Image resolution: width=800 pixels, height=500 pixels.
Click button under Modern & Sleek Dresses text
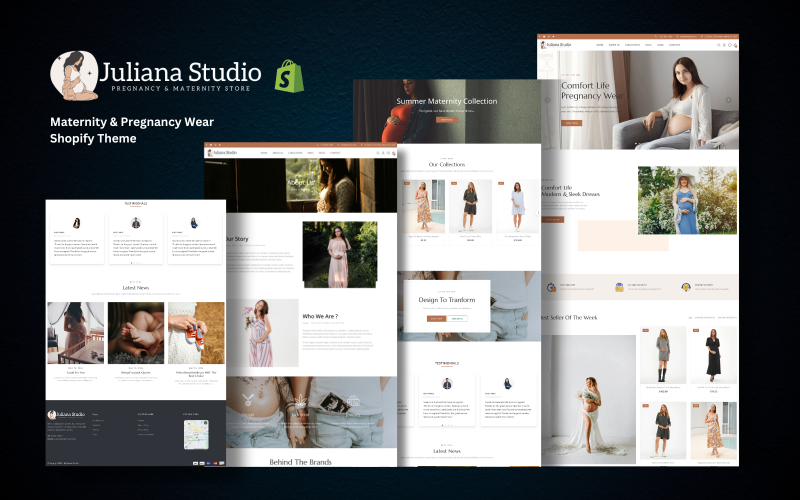(x=553, y=219)
